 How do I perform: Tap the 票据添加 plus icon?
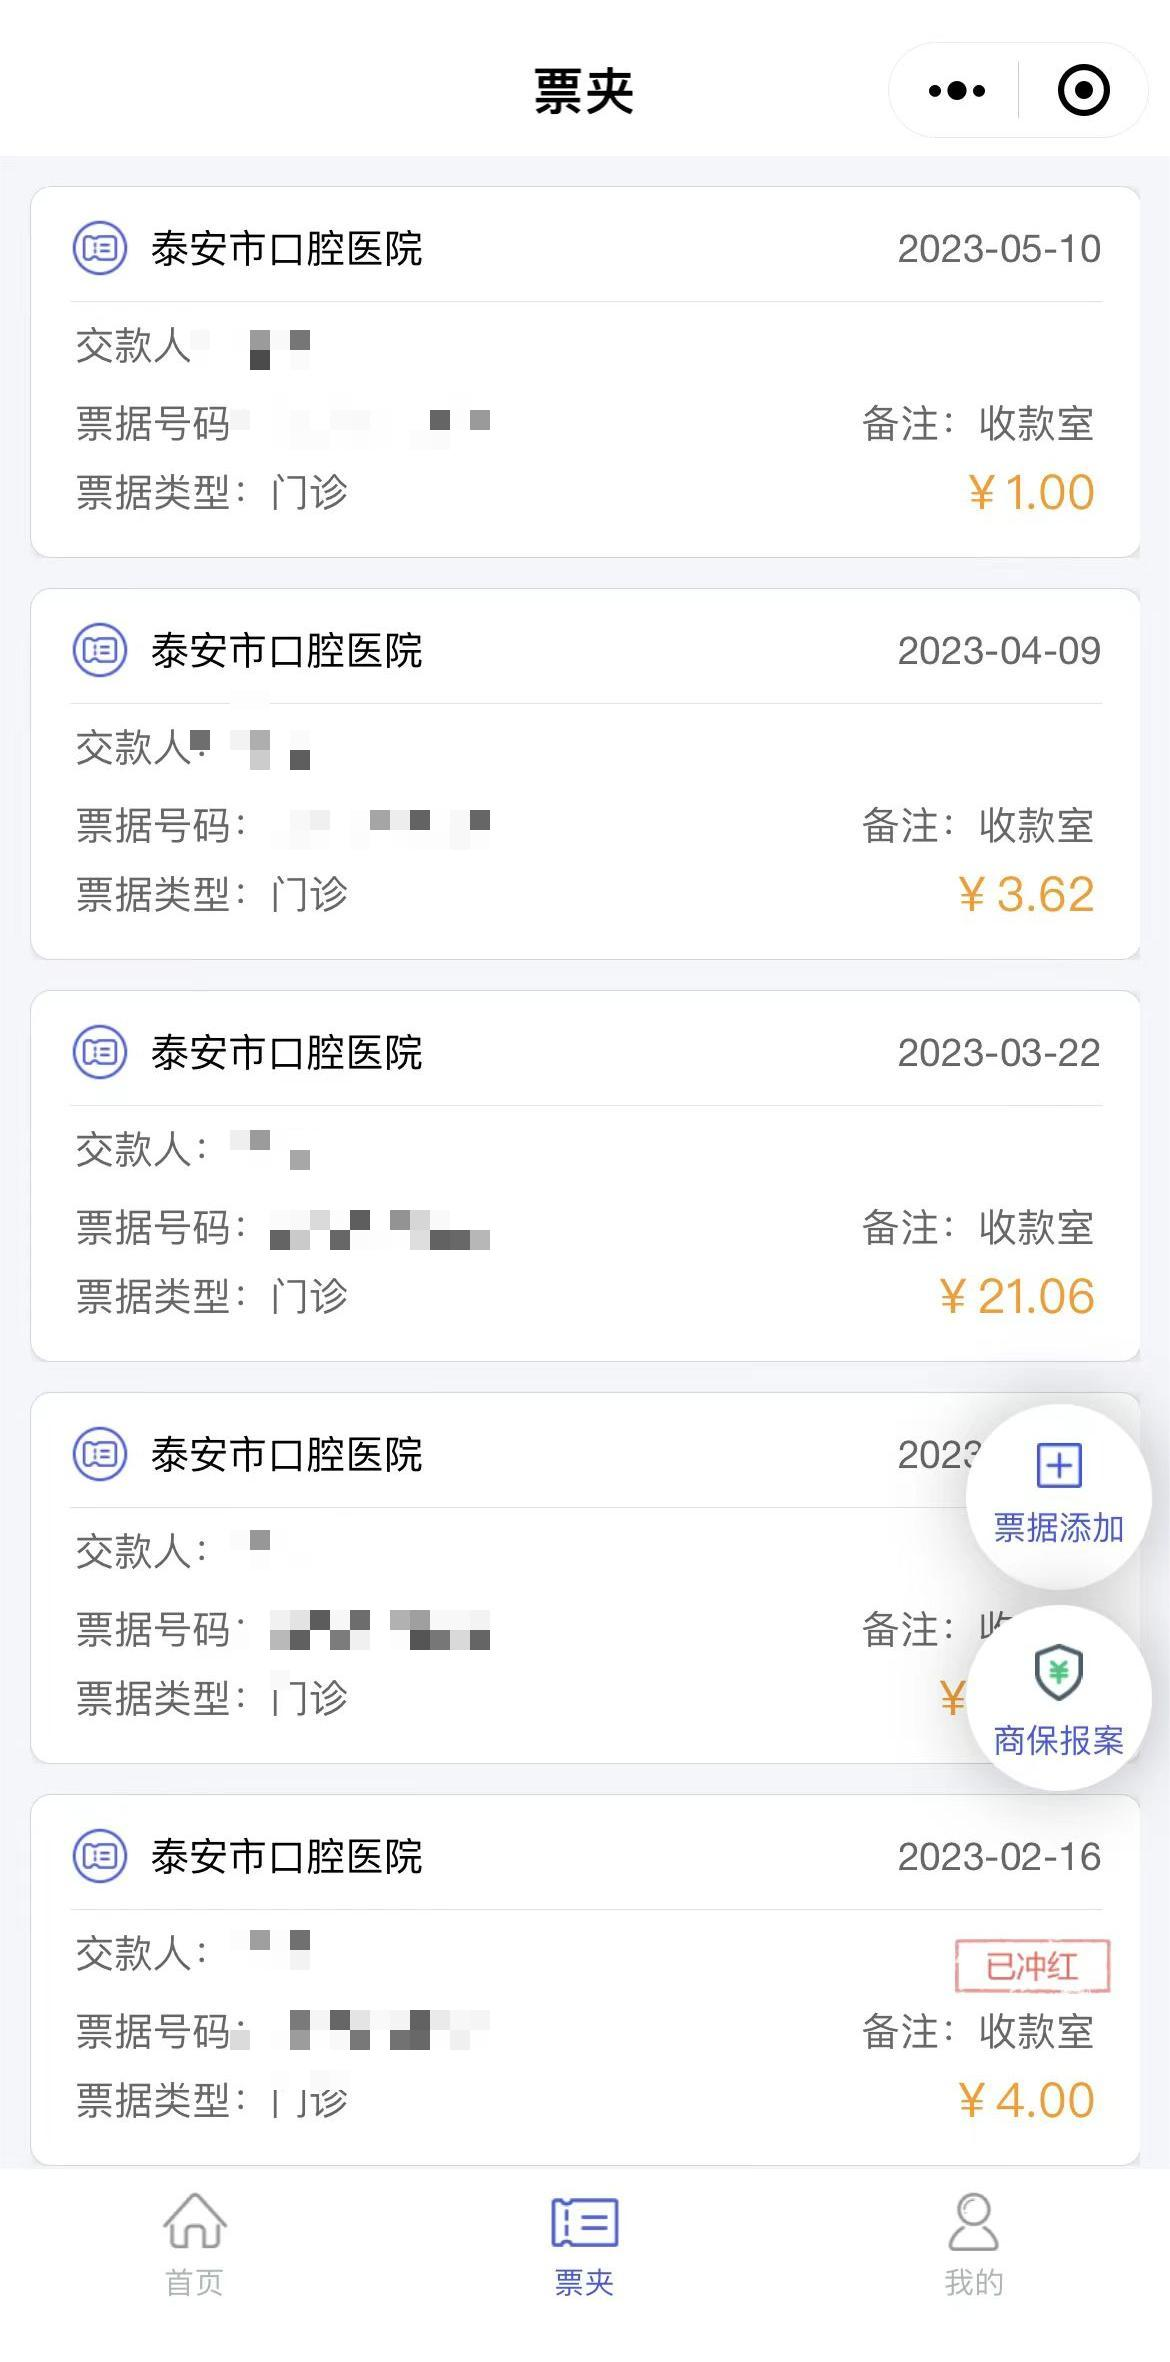[x=1059, y=1466]
